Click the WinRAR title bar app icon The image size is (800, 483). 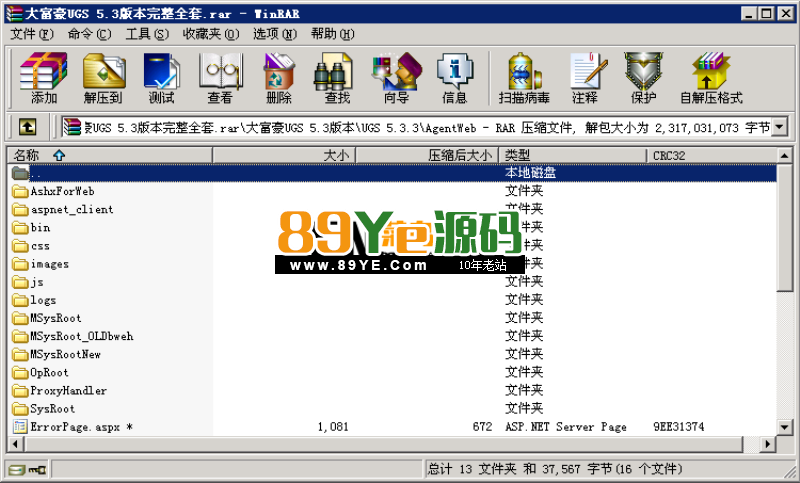tap(14, 13)
